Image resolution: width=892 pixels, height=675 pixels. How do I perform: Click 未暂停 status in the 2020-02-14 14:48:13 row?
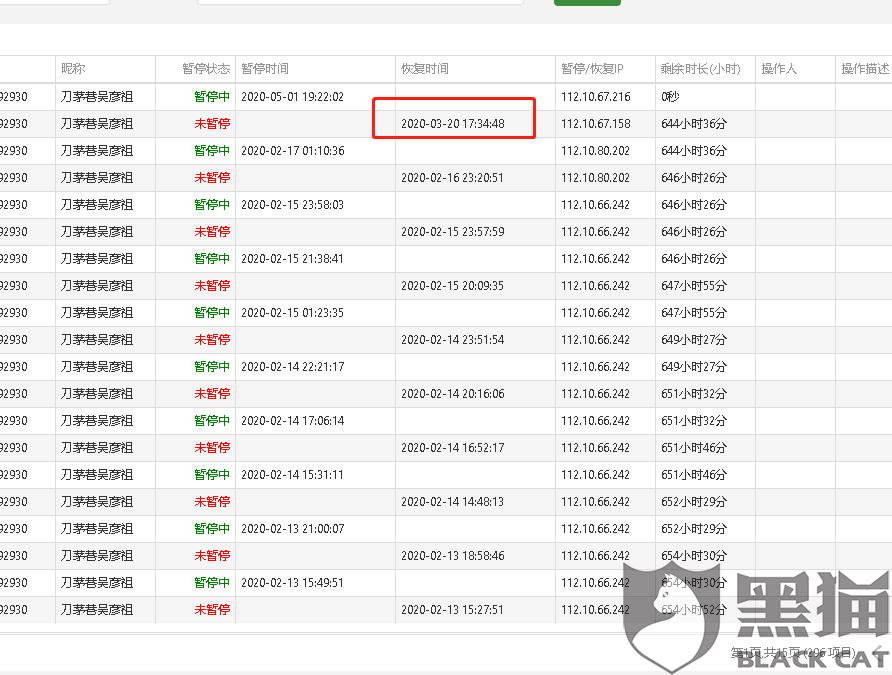212,502
